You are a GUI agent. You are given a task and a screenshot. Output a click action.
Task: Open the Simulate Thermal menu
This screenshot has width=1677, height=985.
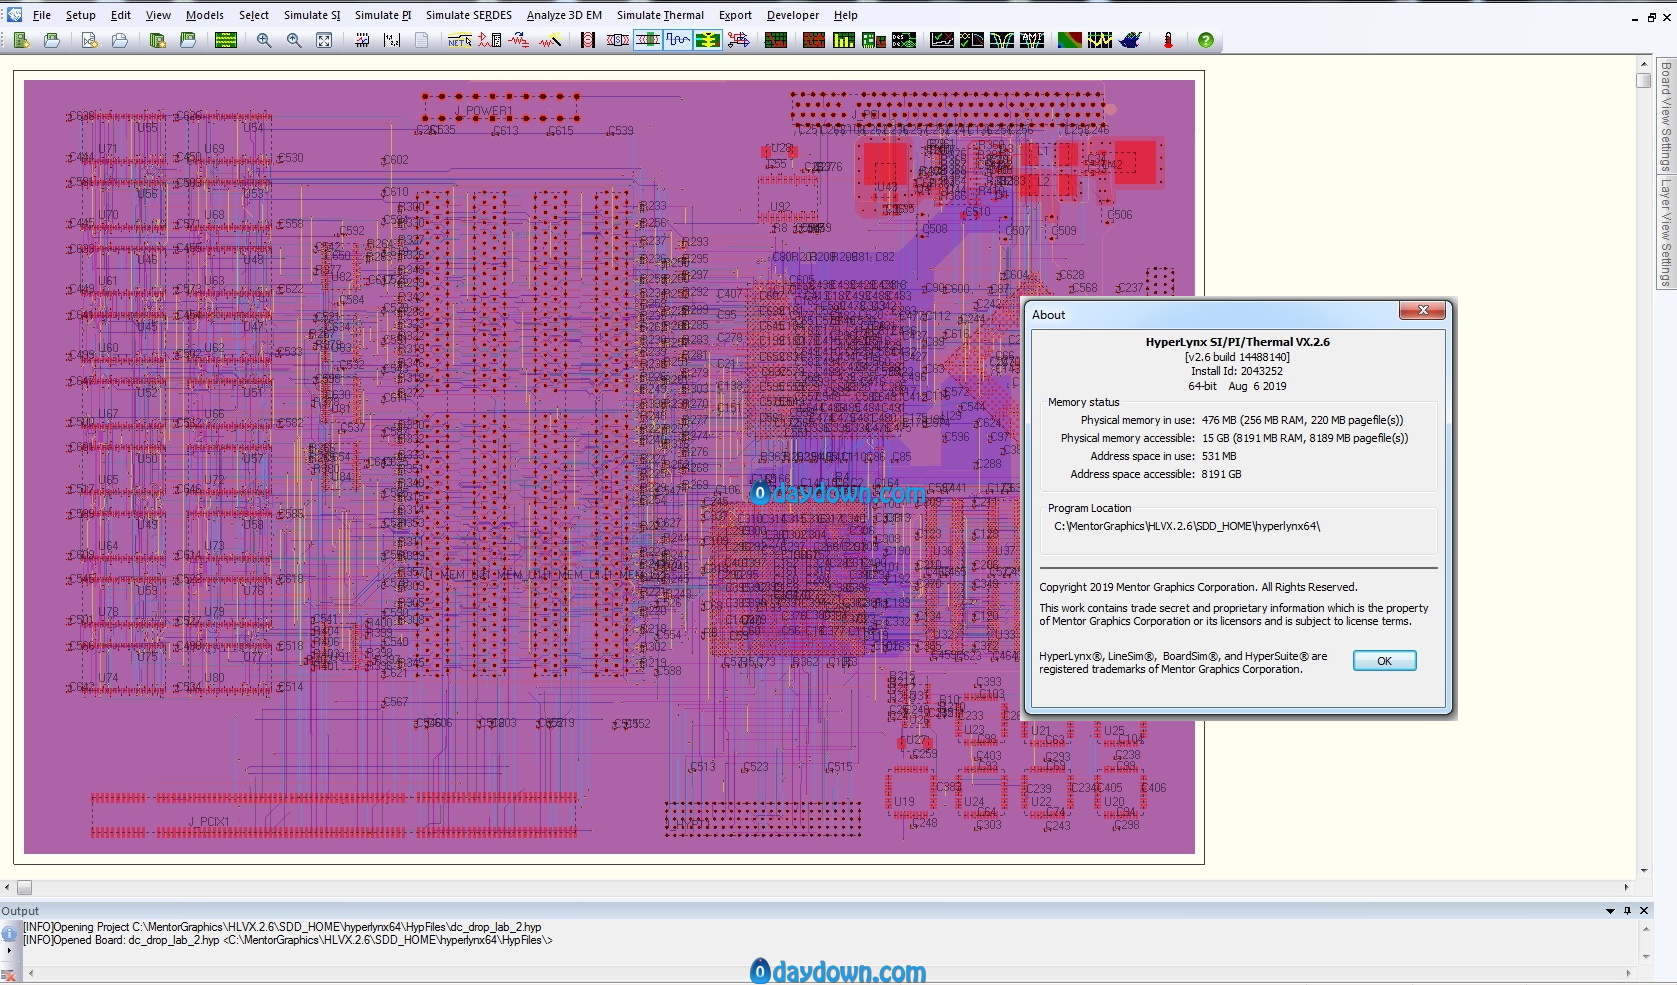[660, 15]
